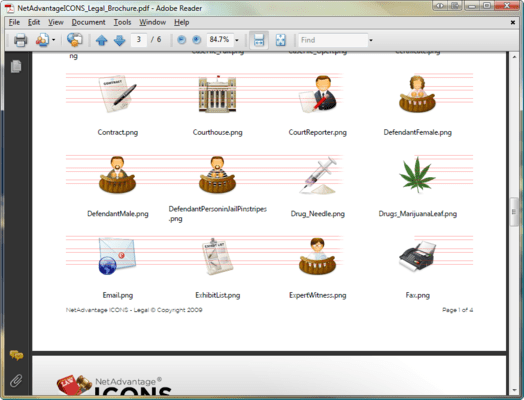Click the CourtReporter icon image
Screen dimensions: 524x400
tap(318, 94)
